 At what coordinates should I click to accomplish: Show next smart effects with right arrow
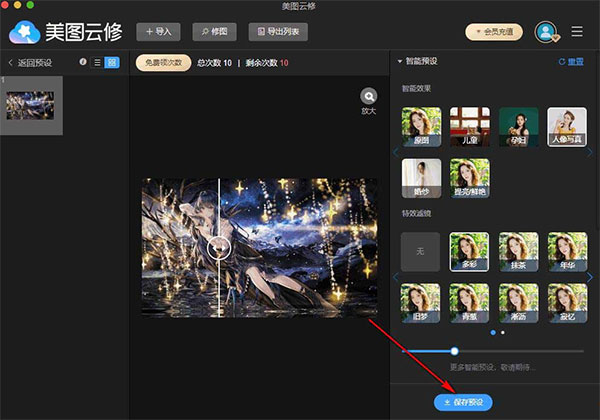click(589, 153)
